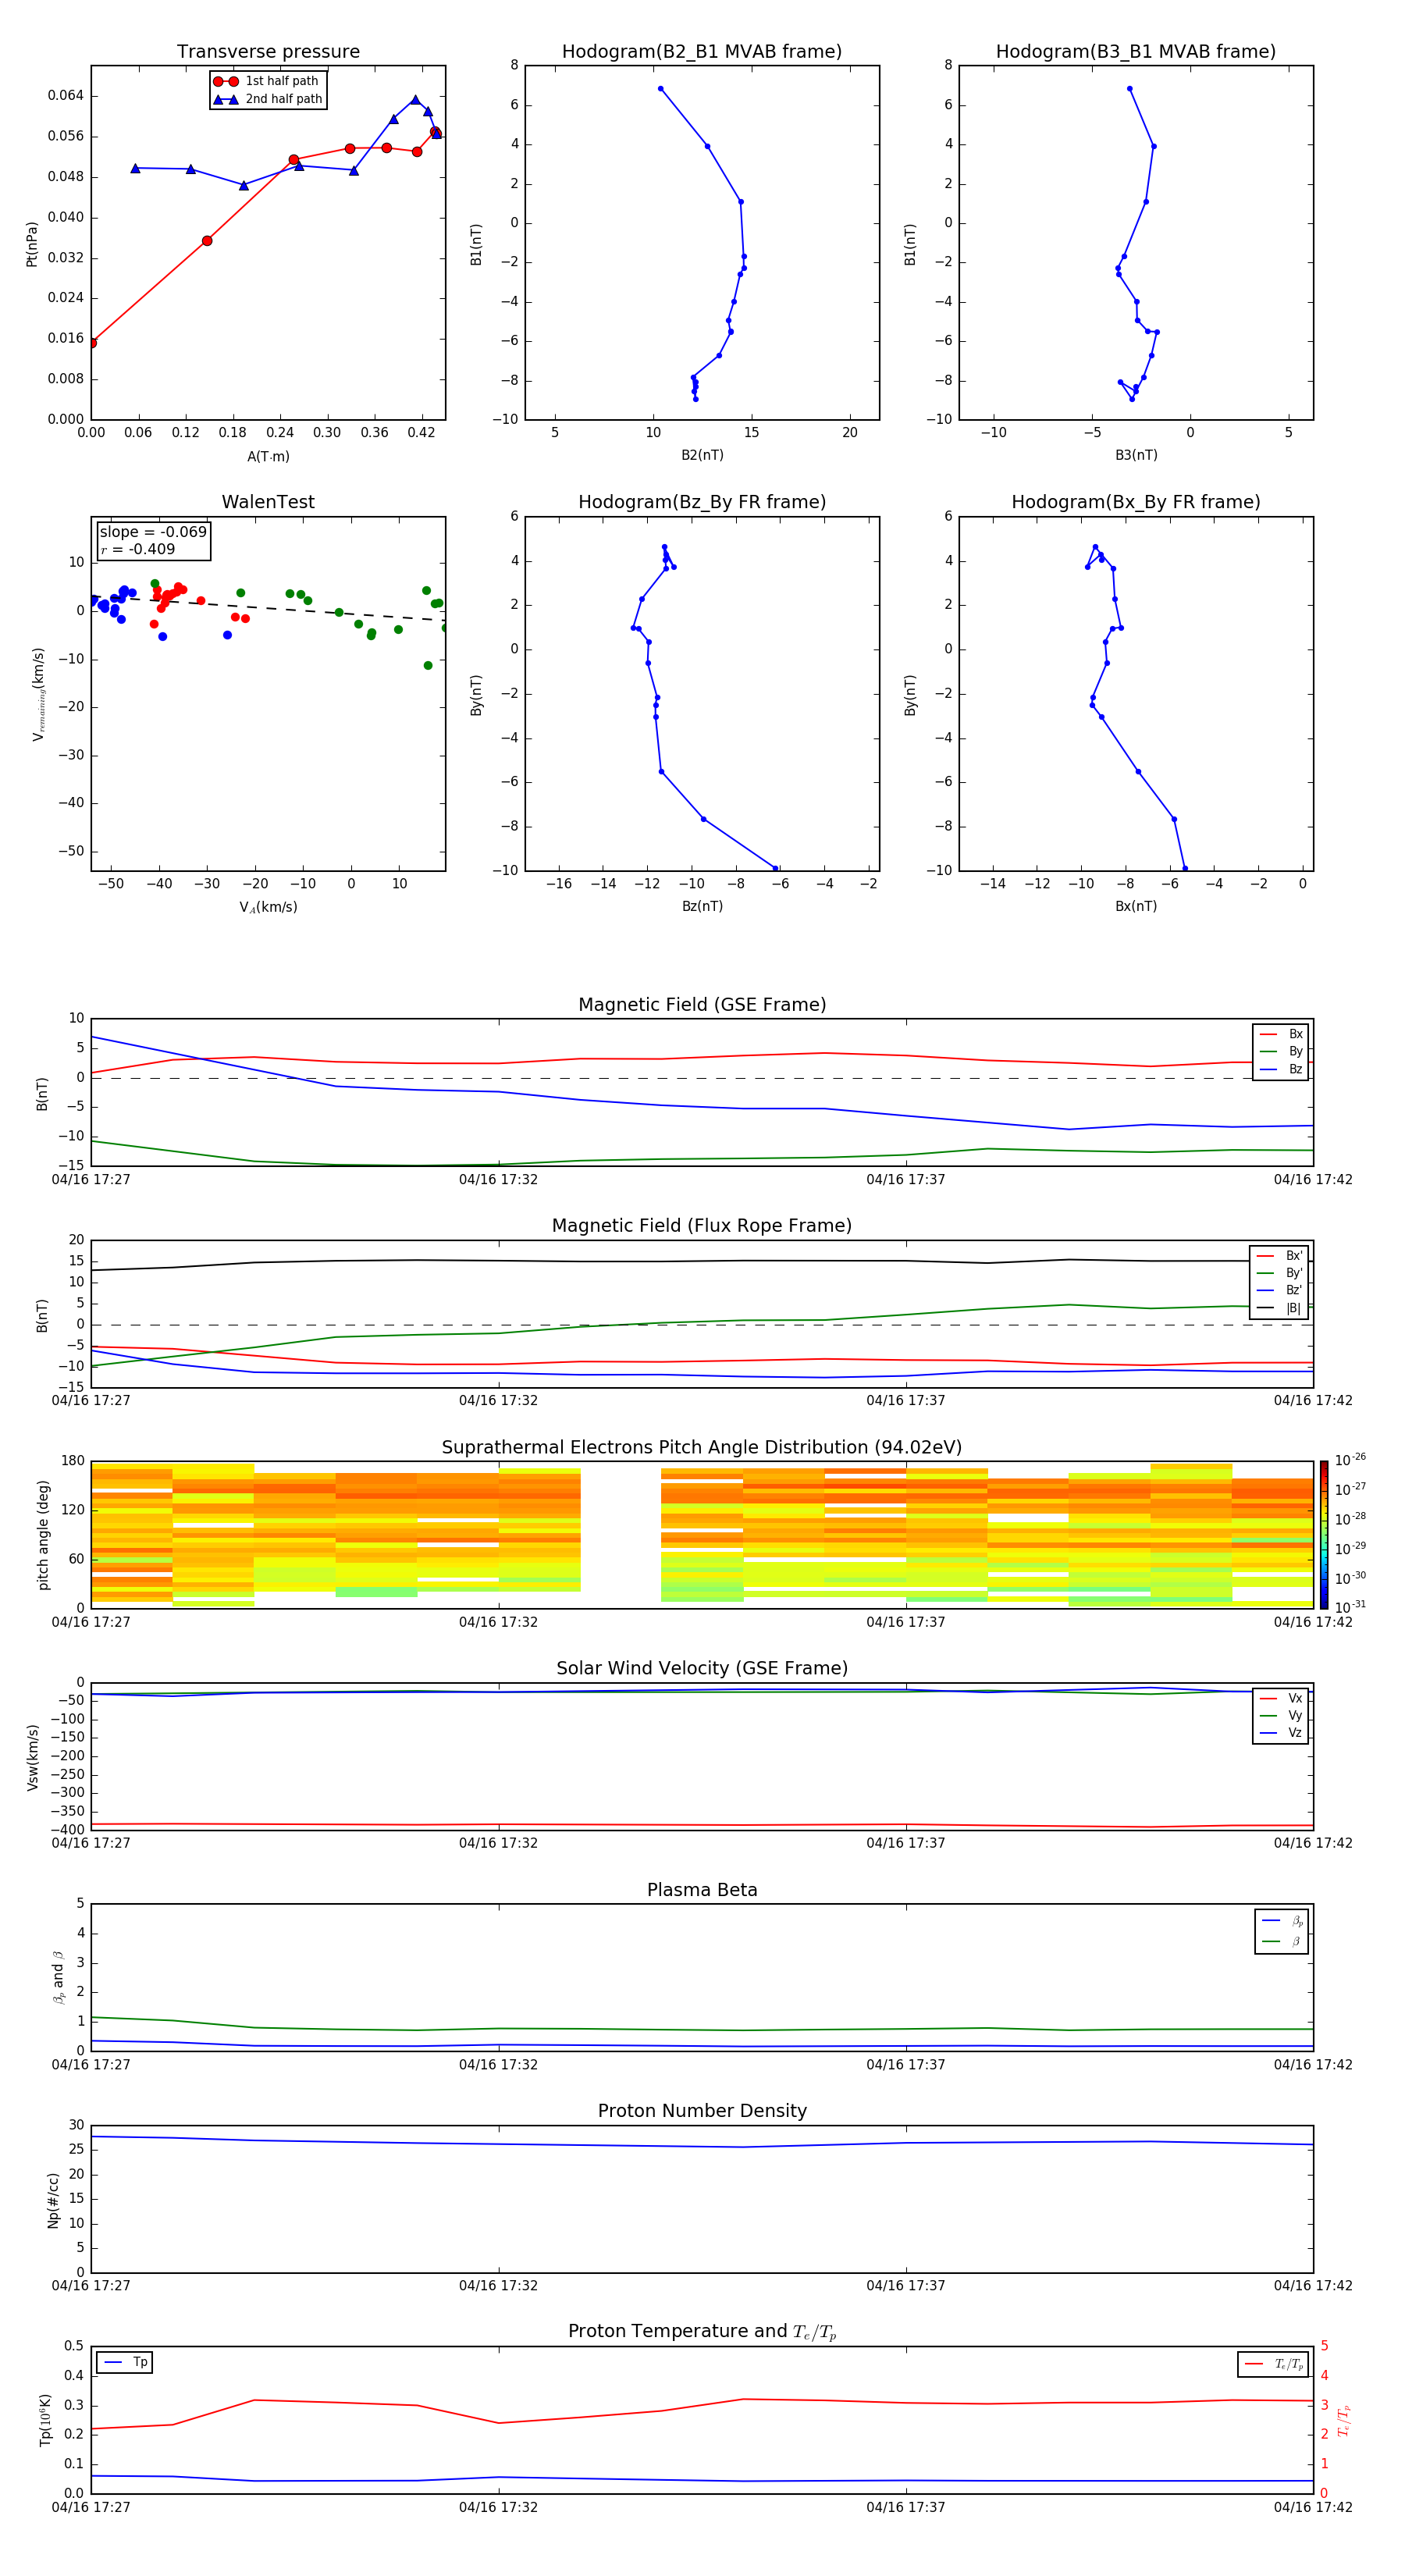Click the "Solar Wind Velocity (GSE Frame)" title
The width and height of the screenshot is (1405, 2576).
[x=702, y=1669]
